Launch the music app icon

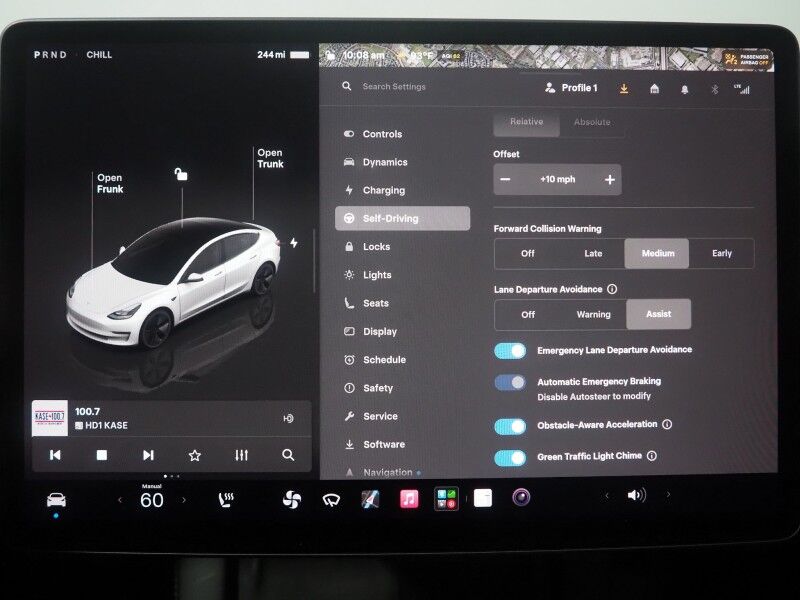tap(409, 499)
